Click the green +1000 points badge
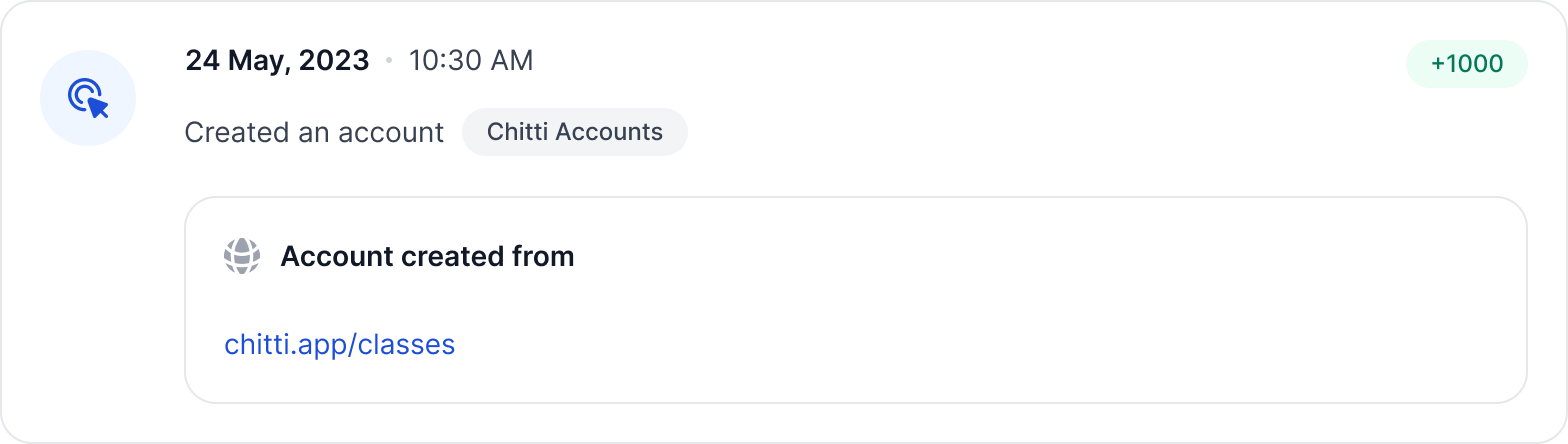 tap(1466, 64)
